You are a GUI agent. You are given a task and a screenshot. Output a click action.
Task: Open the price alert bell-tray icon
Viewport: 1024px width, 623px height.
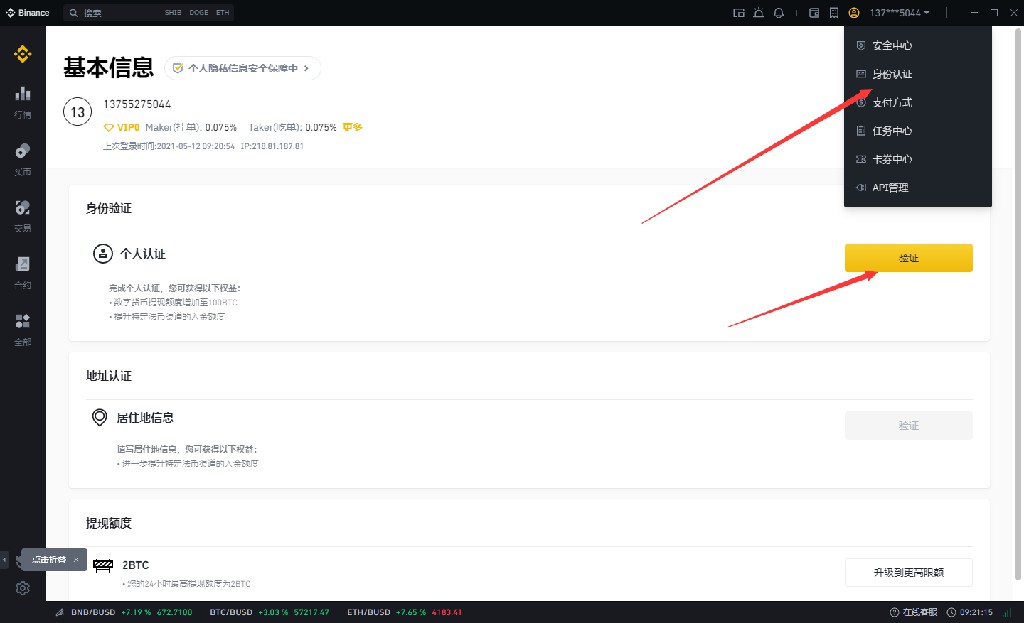[758, 12]
